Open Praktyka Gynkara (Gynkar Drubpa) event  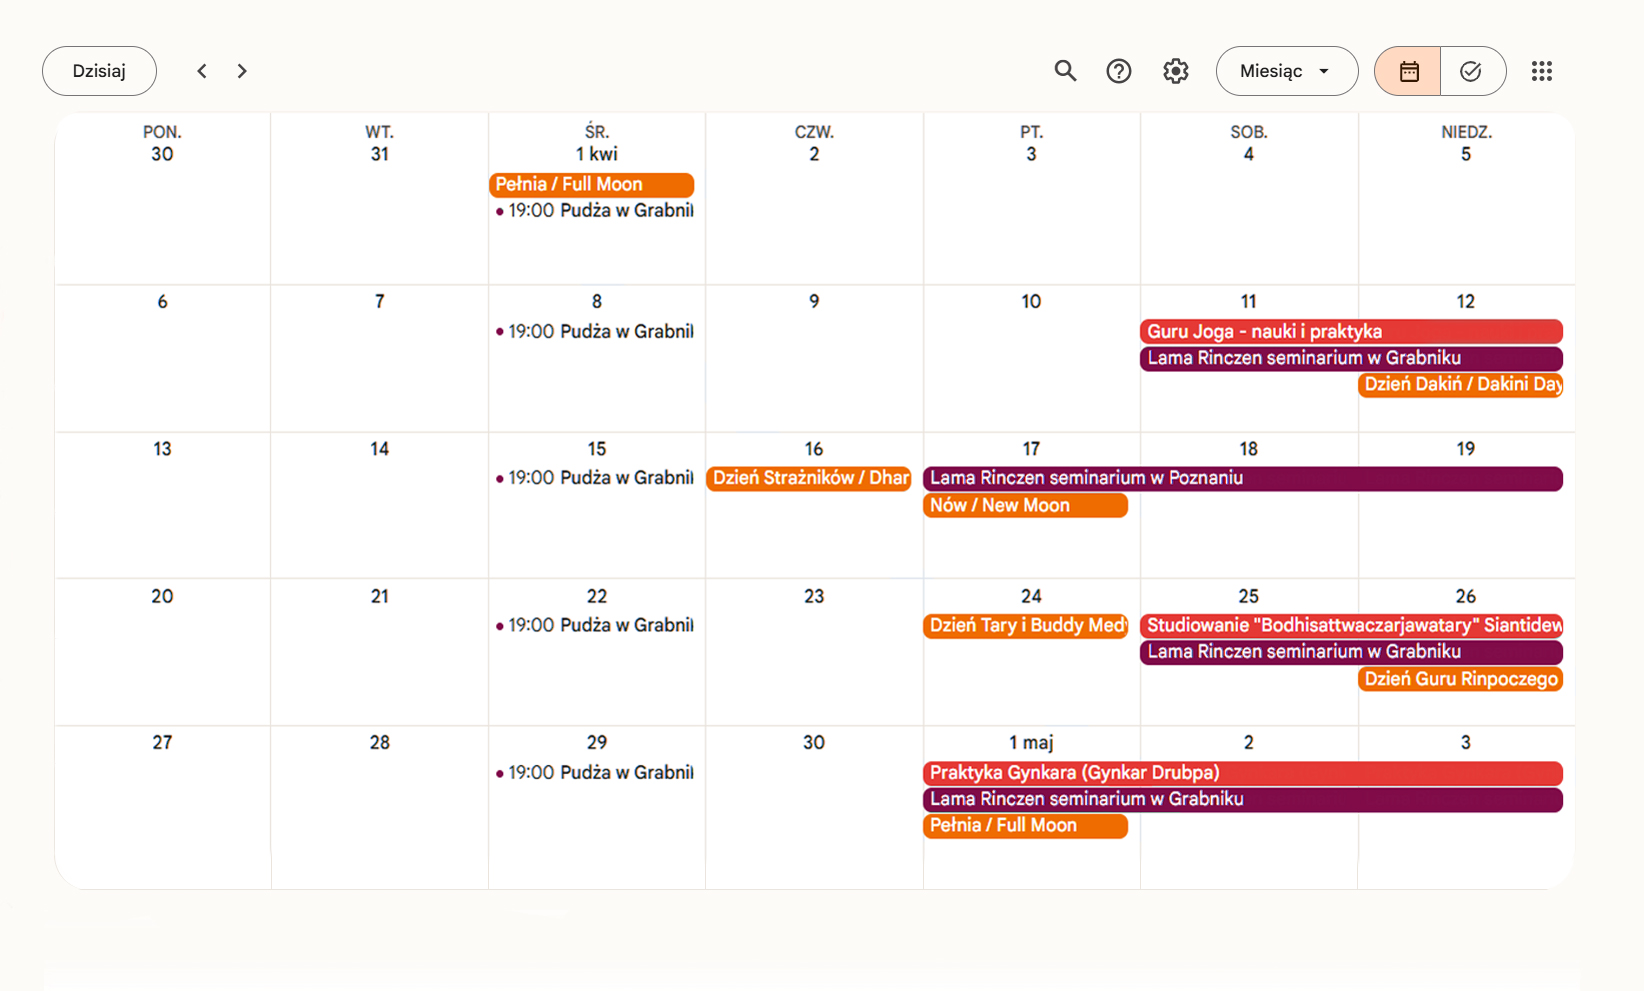(1241, 773)
